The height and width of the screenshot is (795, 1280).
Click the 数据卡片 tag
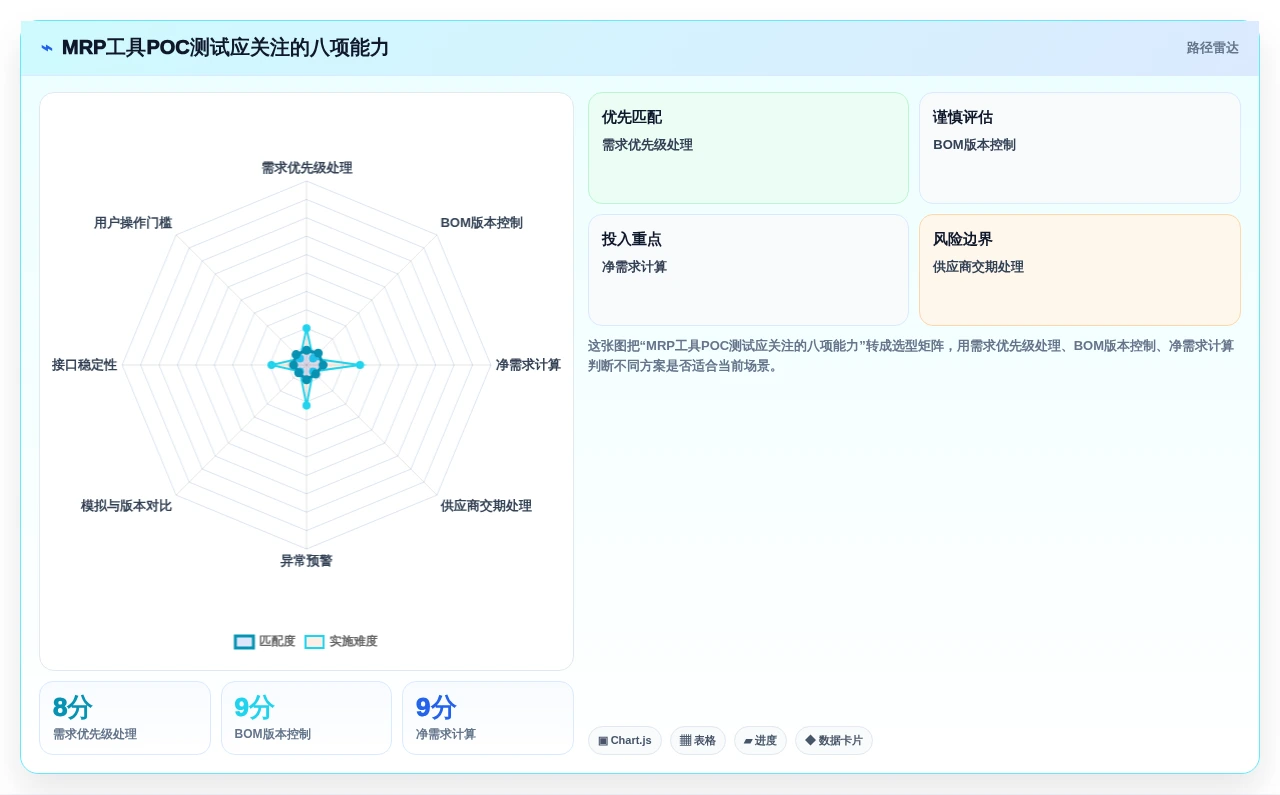pyautogui.click(x=834, y=741)
